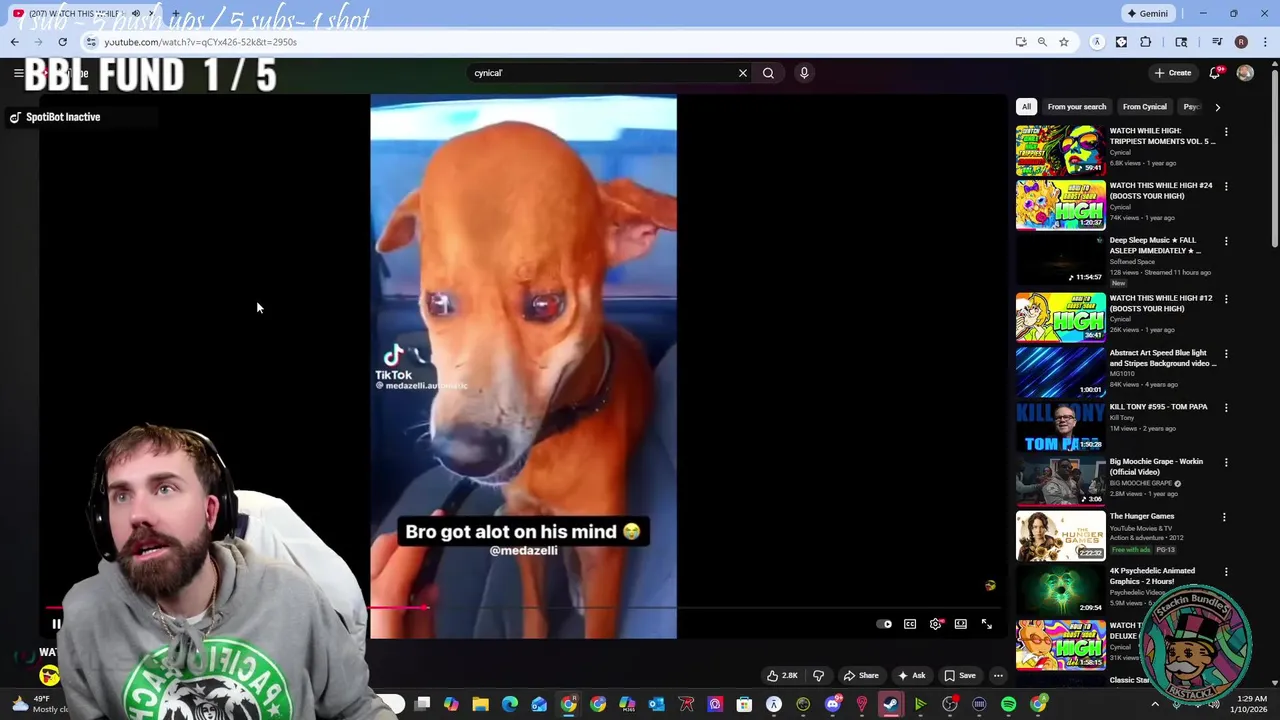Reload the page with refresh icon
Image resolution: width=1280 pixels, height=720 pixels.
(x=62, y=42)
